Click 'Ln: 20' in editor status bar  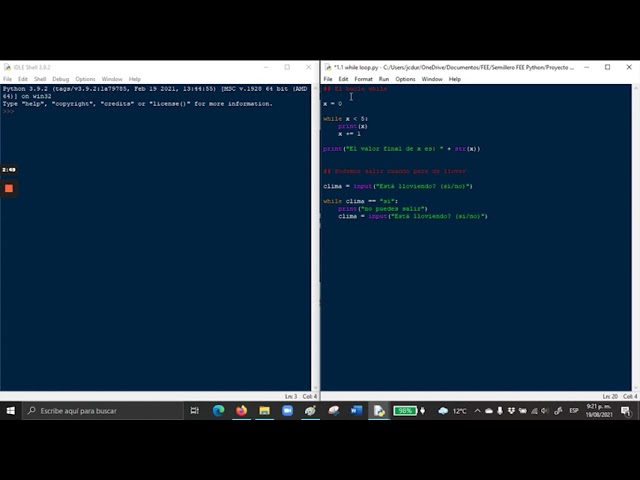pyautogui.click(x=610, y=396)
